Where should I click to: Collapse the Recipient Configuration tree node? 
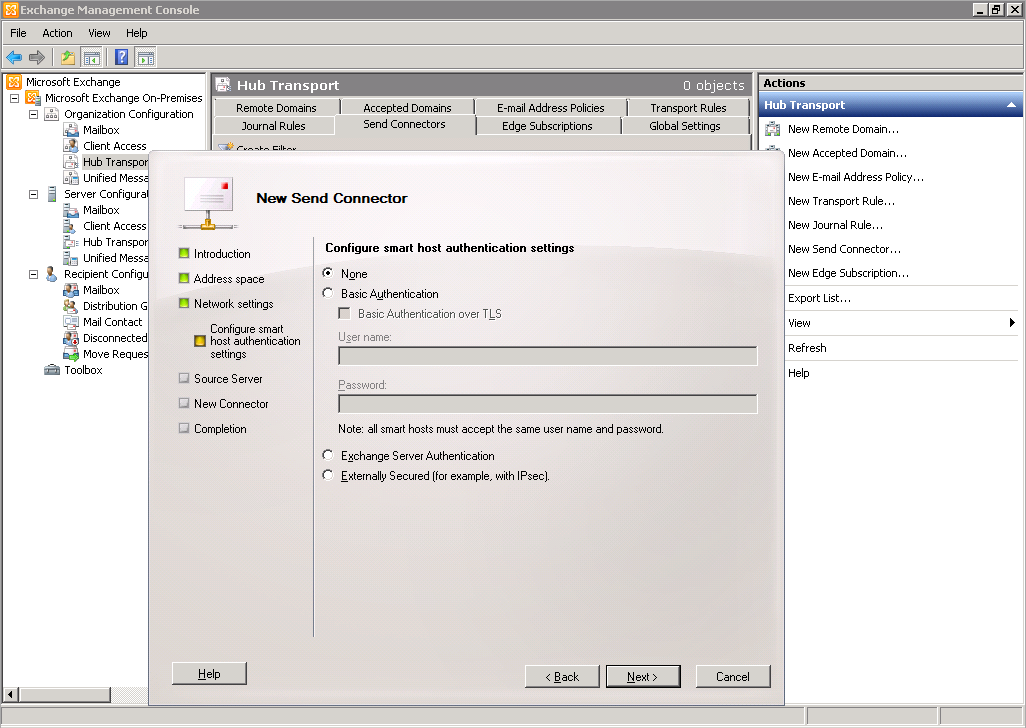point(33,274)
